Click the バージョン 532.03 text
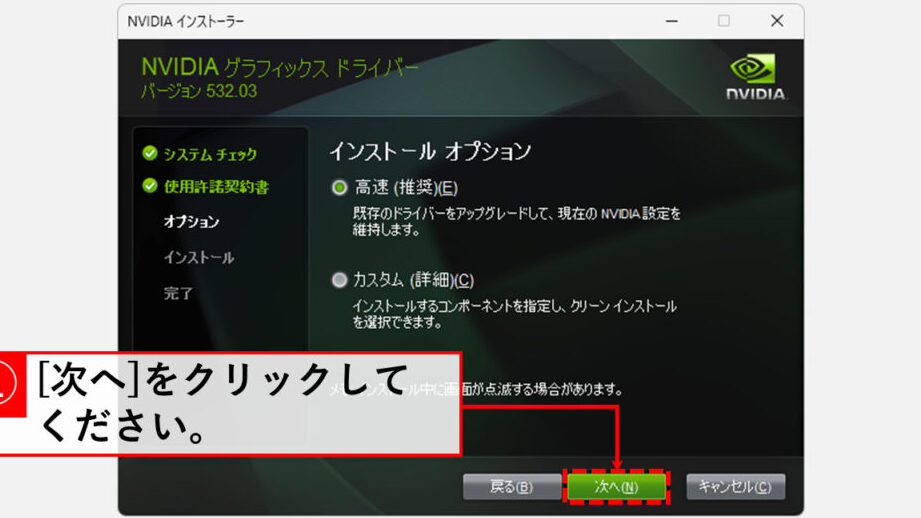 point(199,91)
